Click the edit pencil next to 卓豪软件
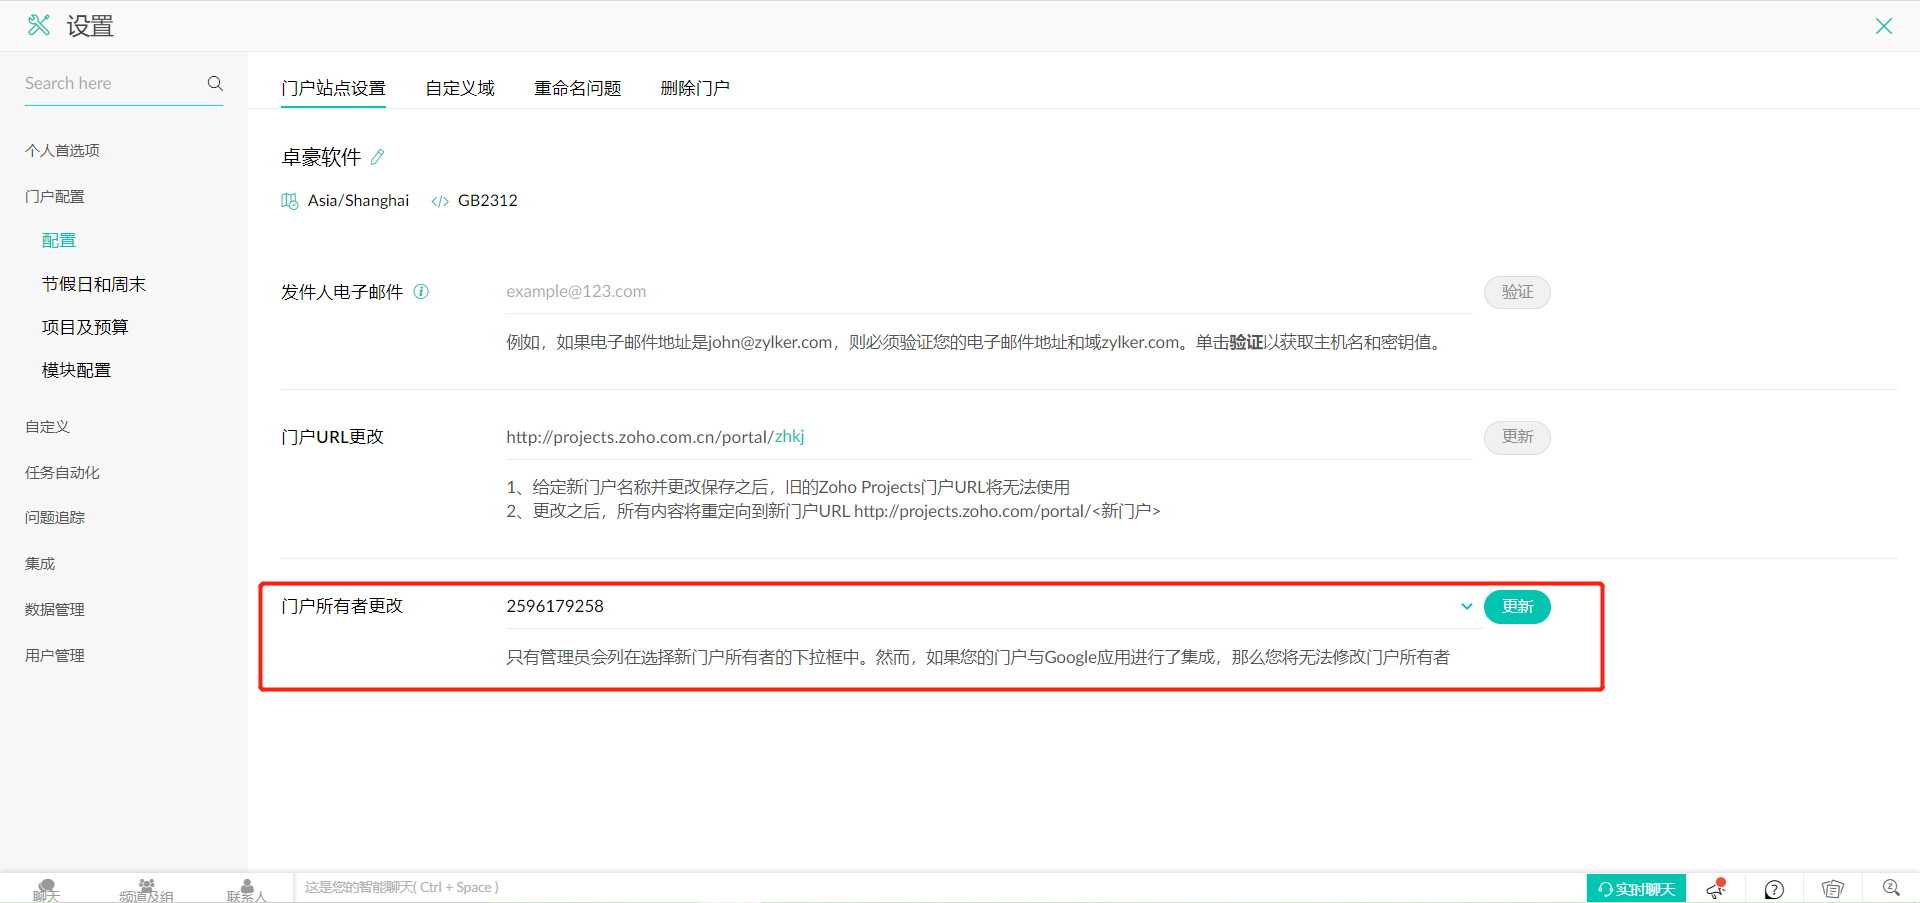This screenshot has height=903, width=1920. tap(377, 157)
